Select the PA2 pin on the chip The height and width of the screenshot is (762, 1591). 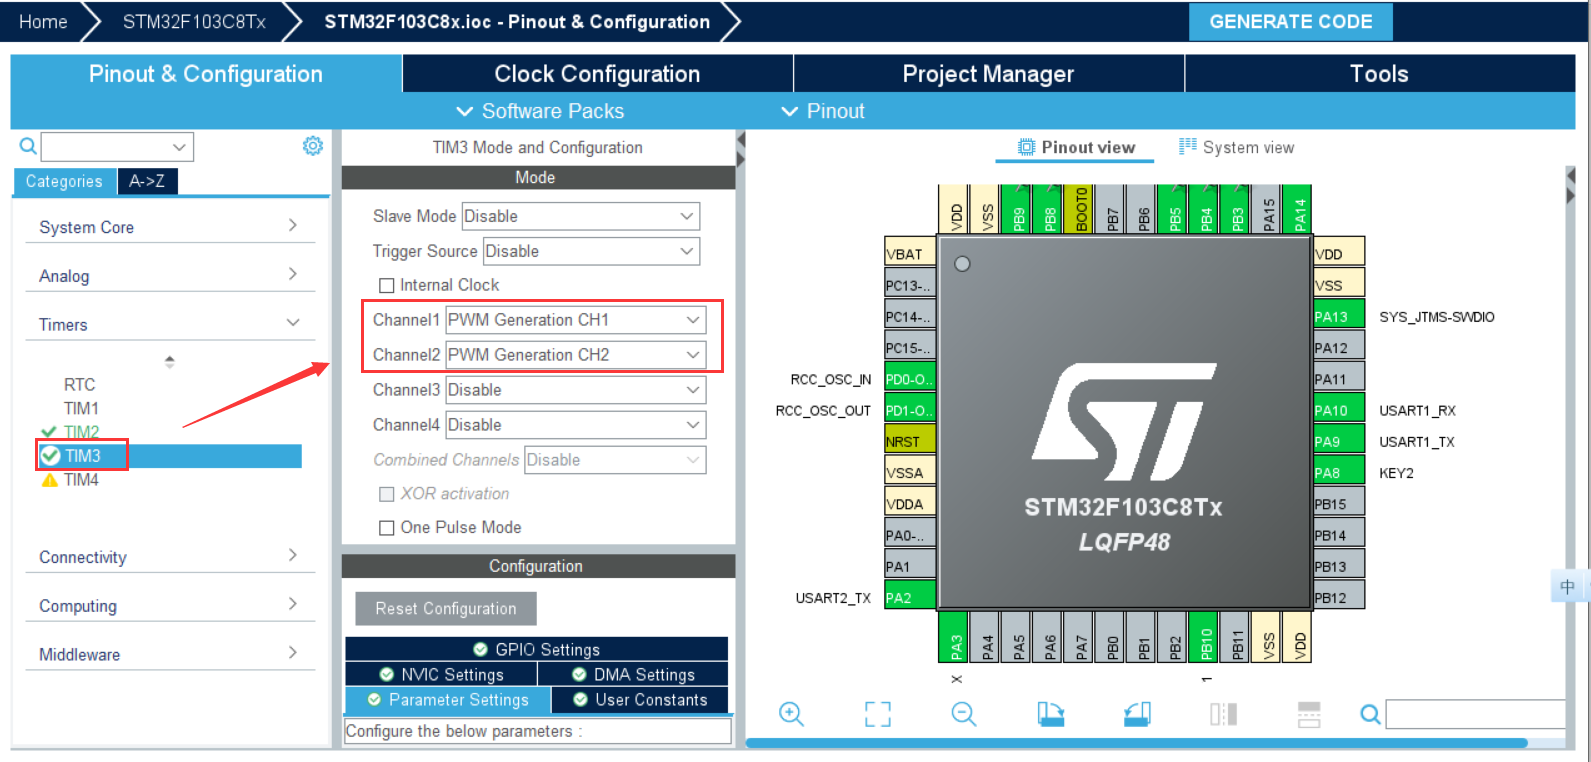click(910, 597)
